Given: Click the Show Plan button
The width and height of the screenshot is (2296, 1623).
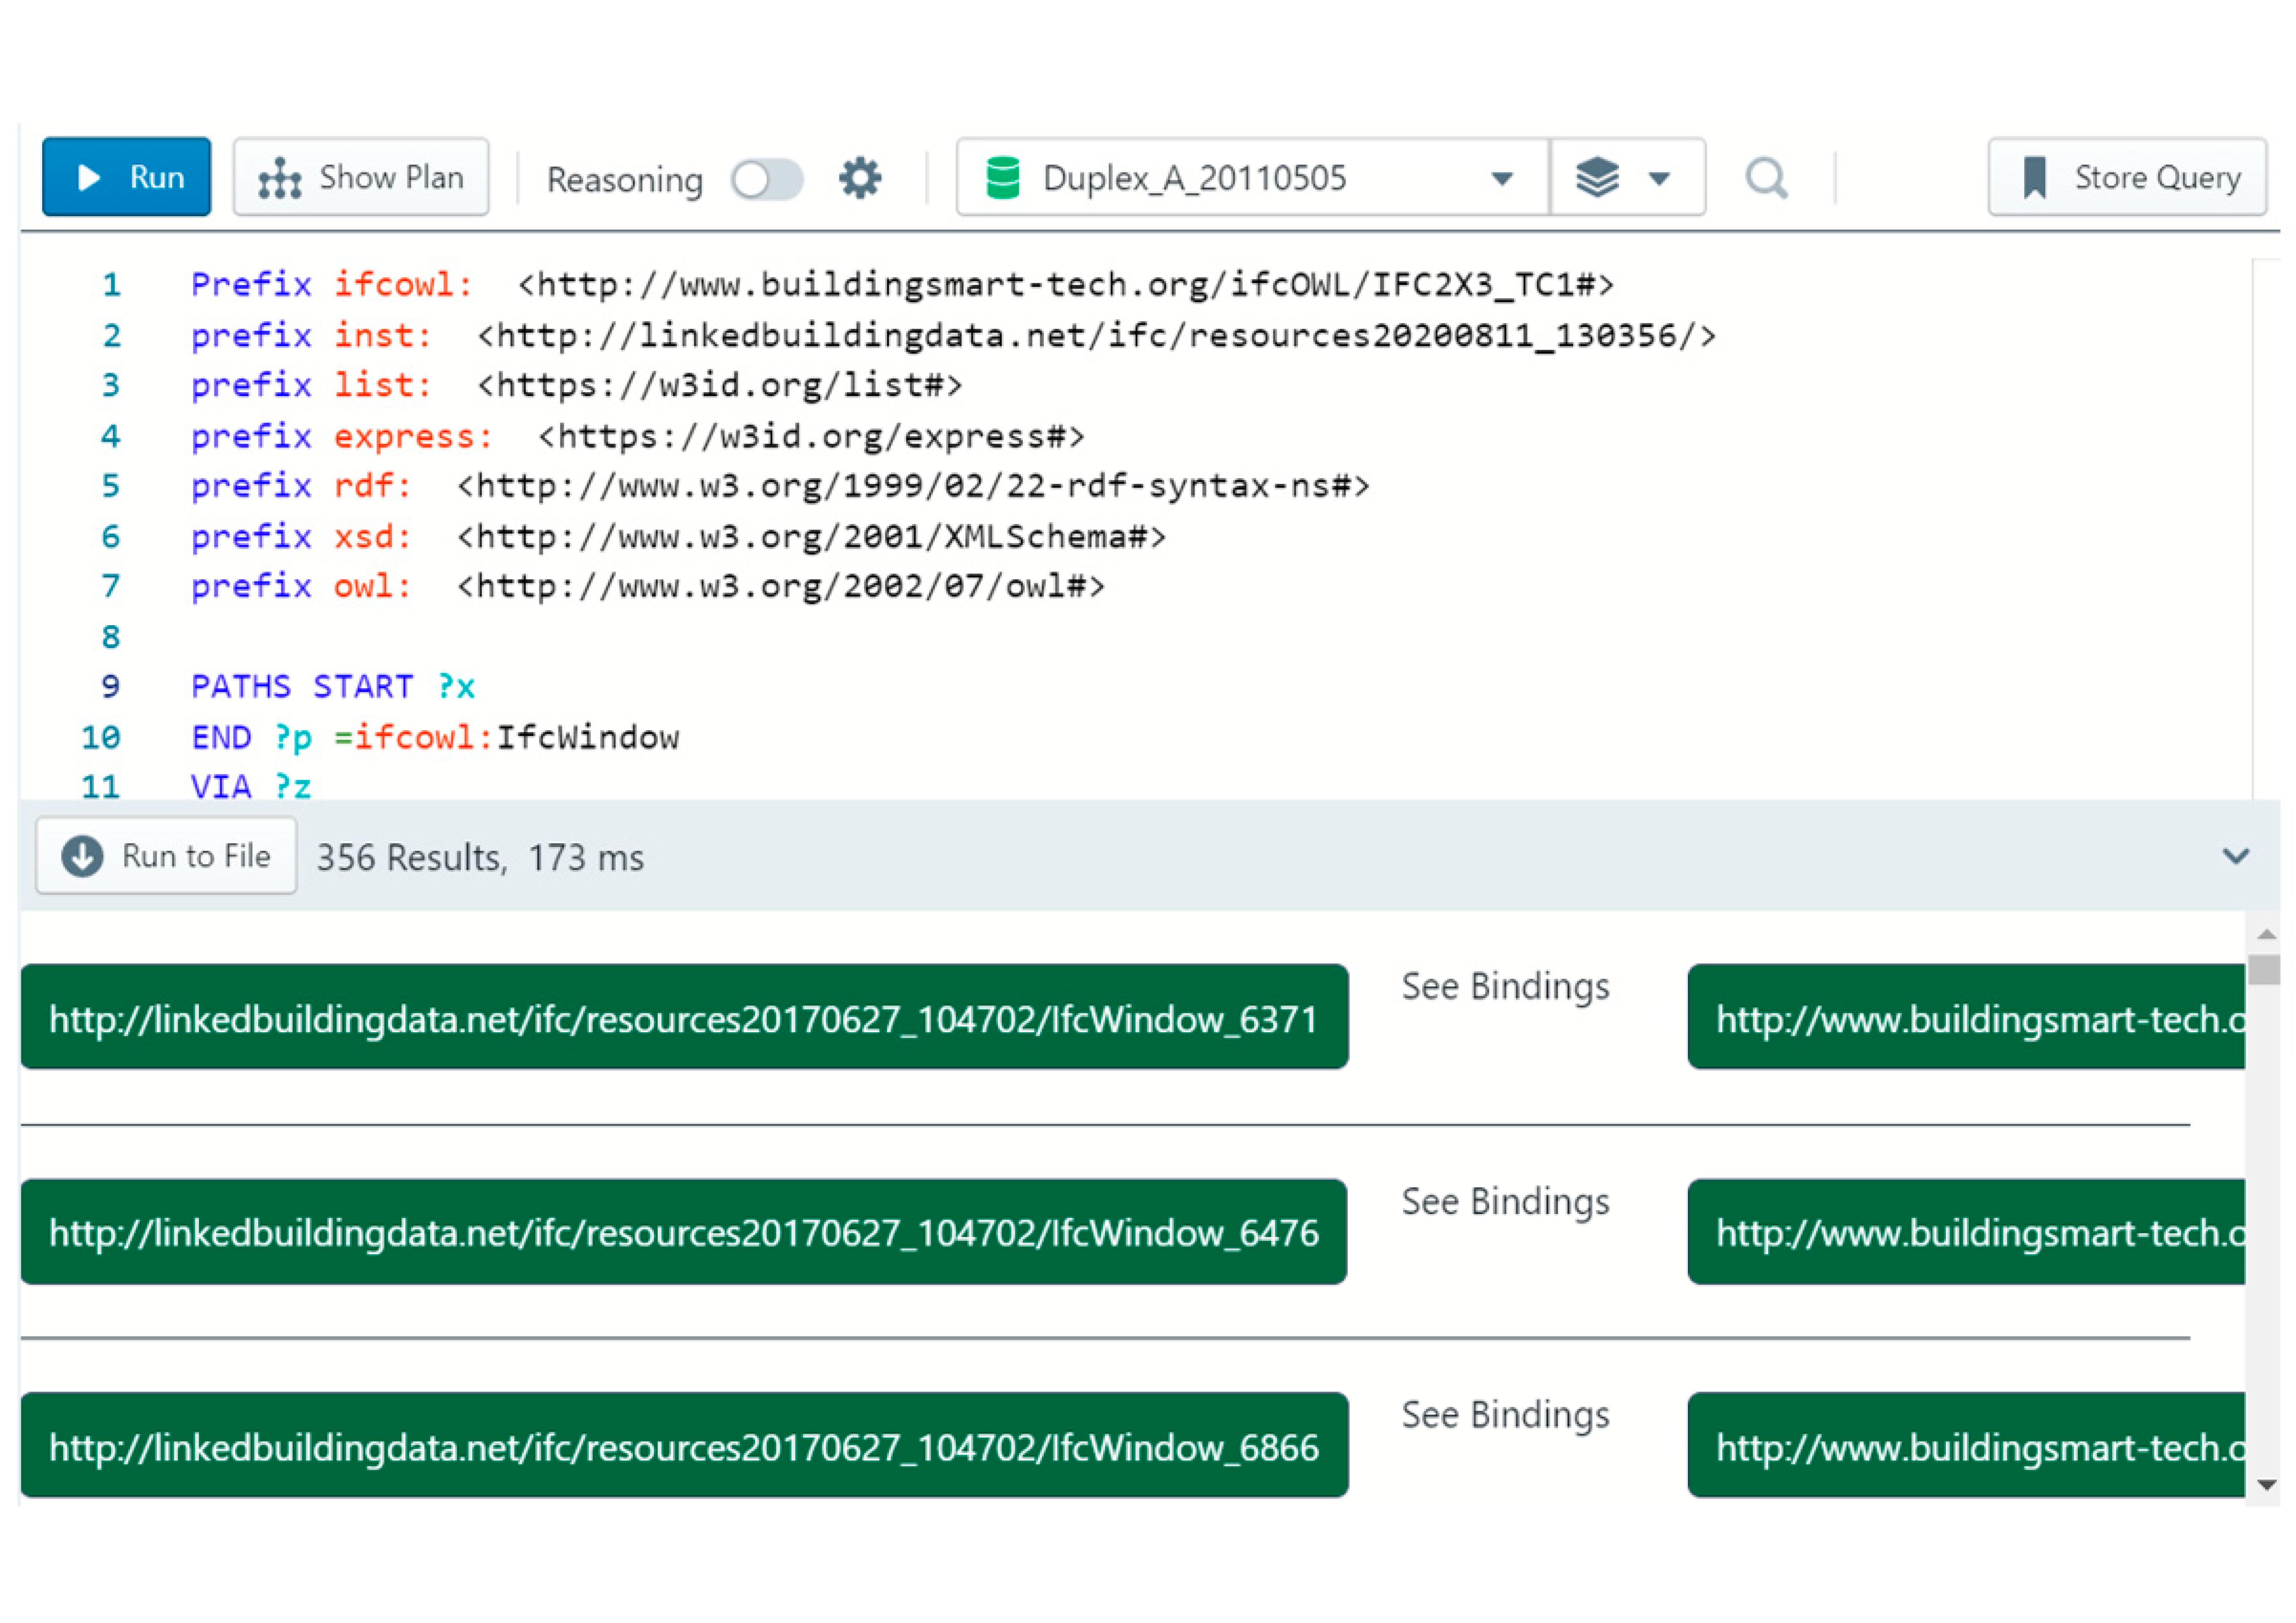Looking at the screenshot, I should click(x=361, y=177).
